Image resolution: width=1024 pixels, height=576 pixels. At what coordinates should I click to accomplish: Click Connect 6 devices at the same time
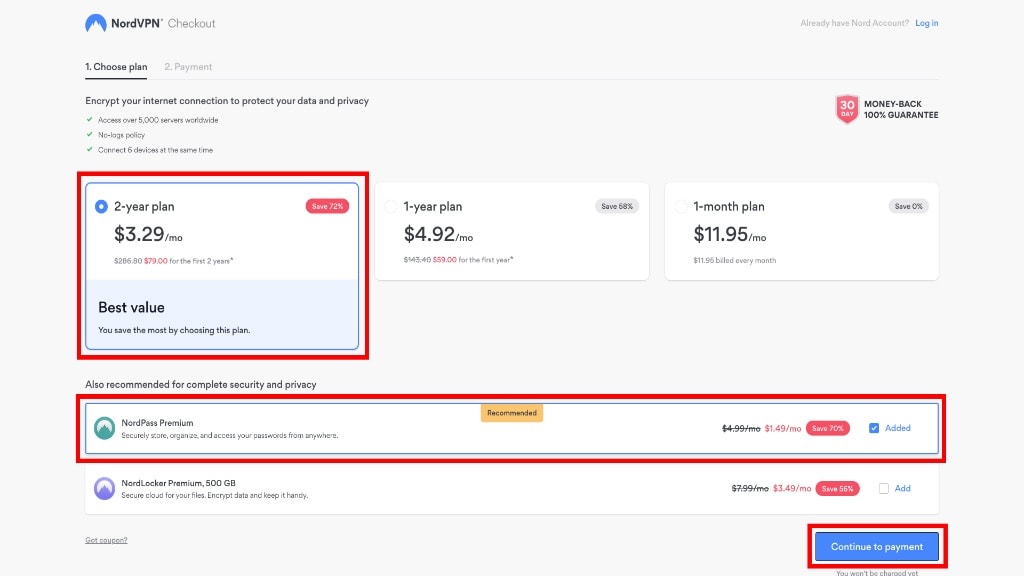pyautogui.click(x=155, y=150)
